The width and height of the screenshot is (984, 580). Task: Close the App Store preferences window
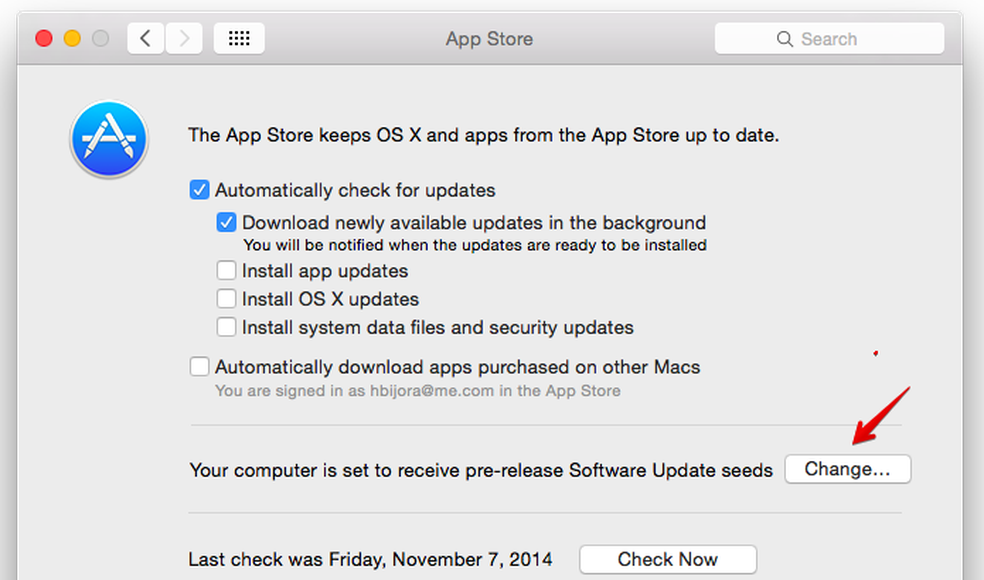(44, 39)
